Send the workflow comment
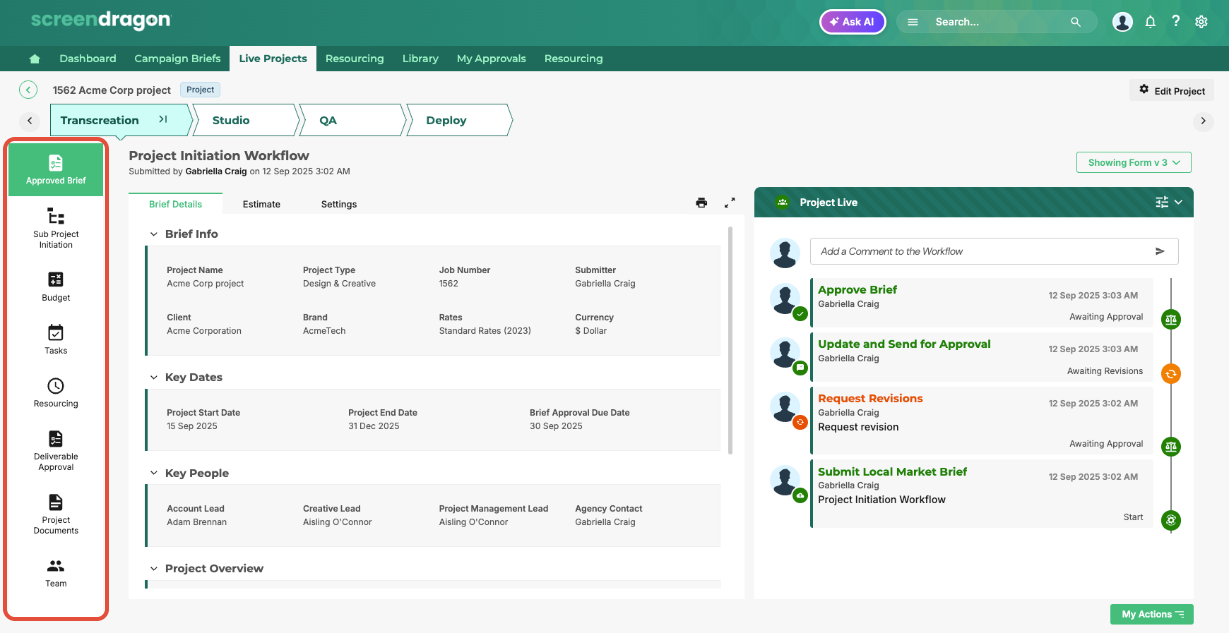Image resolution: width=1229 pixels, height=633 pixels. [1160, 251]
